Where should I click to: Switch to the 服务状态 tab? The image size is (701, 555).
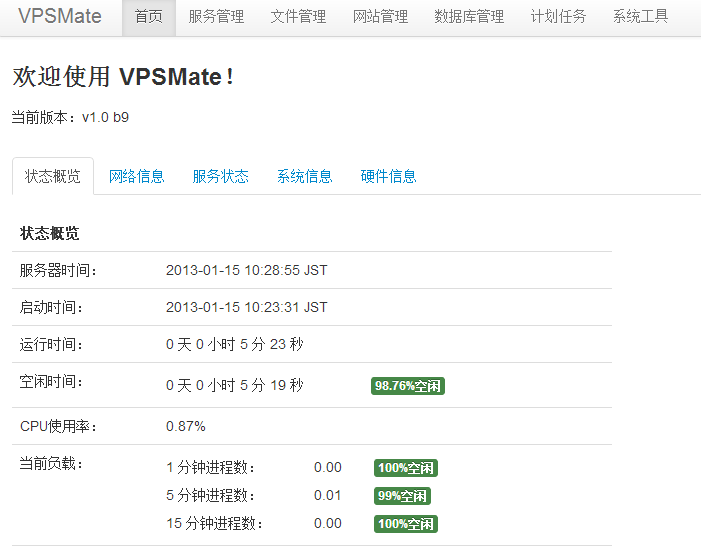pos(220,176)
